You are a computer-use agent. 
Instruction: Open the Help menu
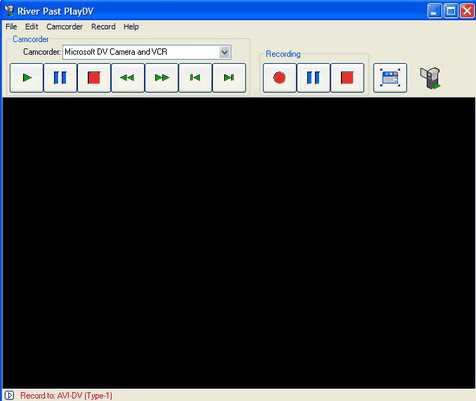(131, 27)
